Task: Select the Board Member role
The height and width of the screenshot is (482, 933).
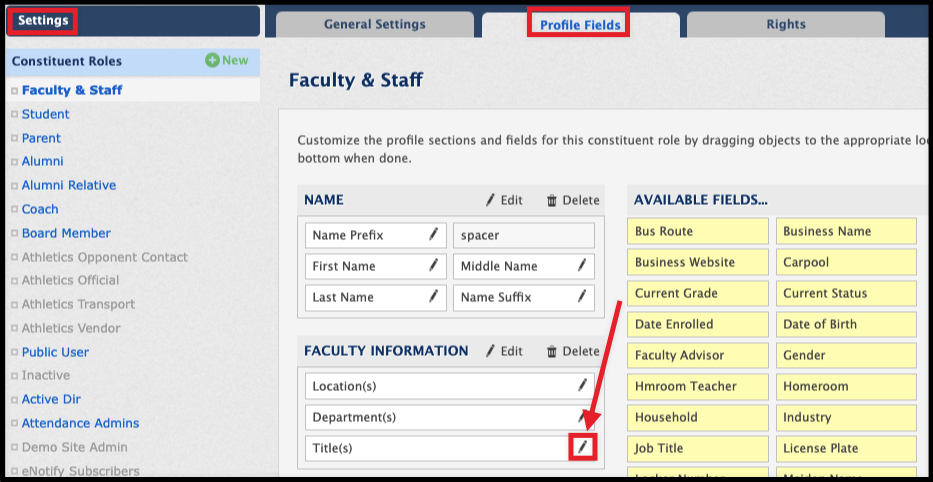Action: point(66,233)
